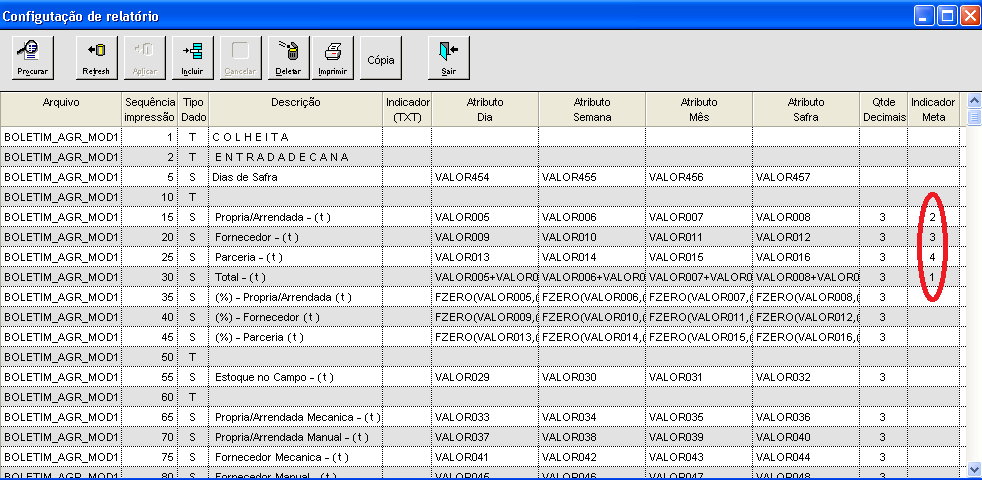Click the Cópia button

click(x=381, y=58)
